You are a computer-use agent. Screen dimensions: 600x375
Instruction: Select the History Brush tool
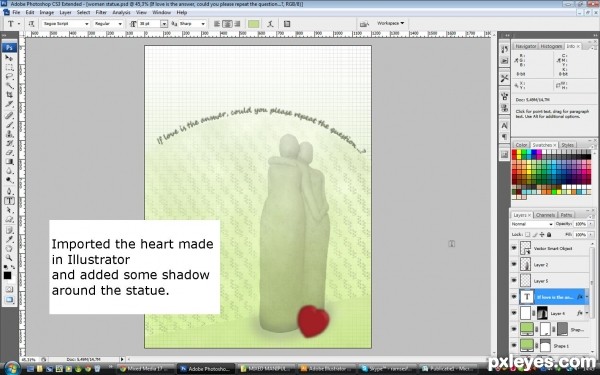tap(9, 143)
